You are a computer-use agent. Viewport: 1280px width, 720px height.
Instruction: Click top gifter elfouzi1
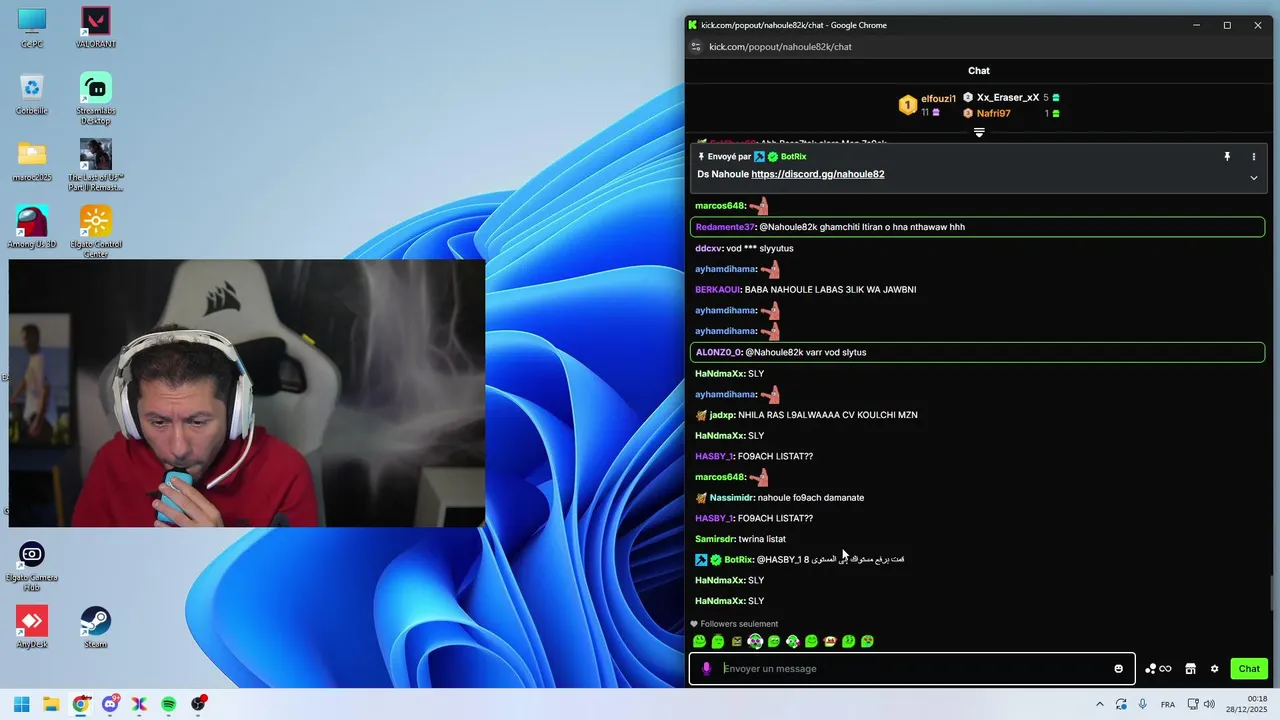click(x=939, y=99)
